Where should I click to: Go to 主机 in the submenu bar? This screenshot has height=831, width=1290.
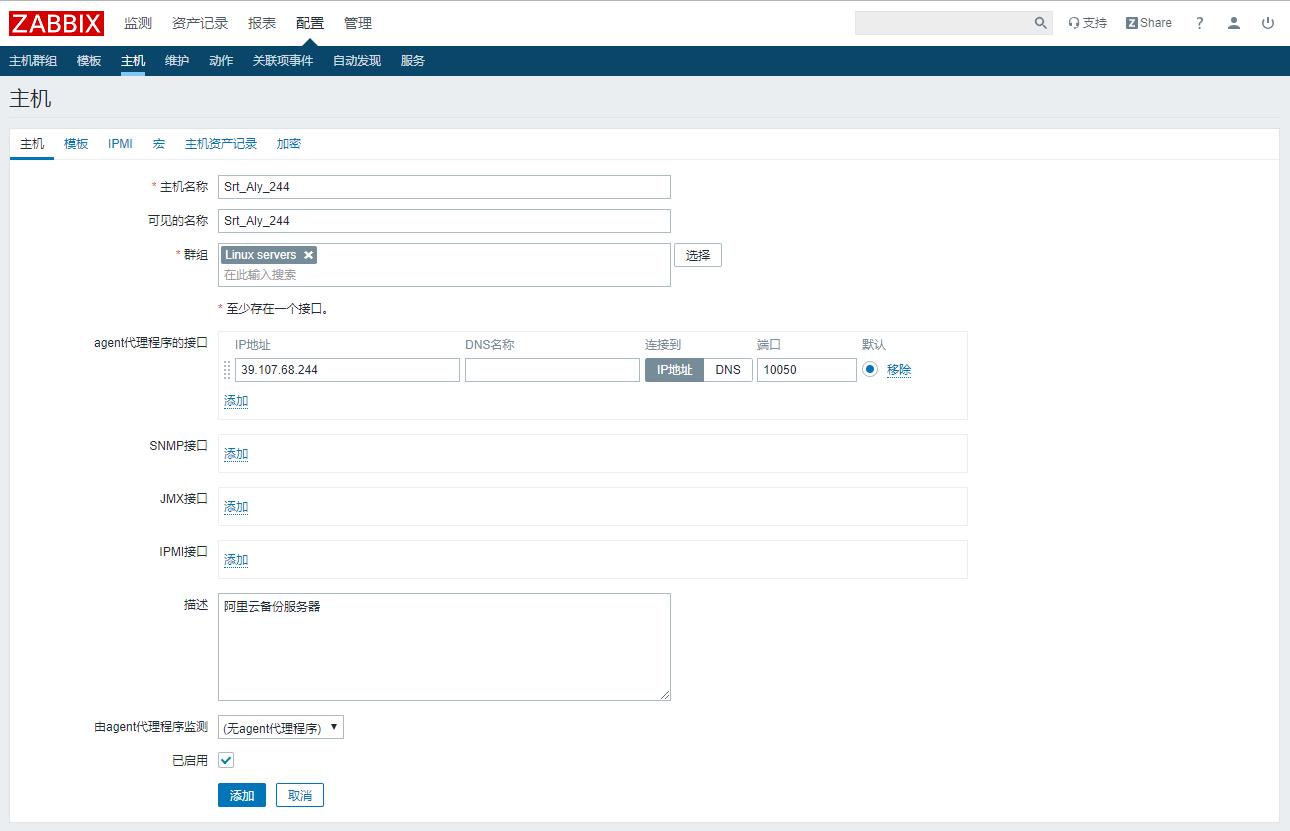pyautogui.click(x=133, y=61)
